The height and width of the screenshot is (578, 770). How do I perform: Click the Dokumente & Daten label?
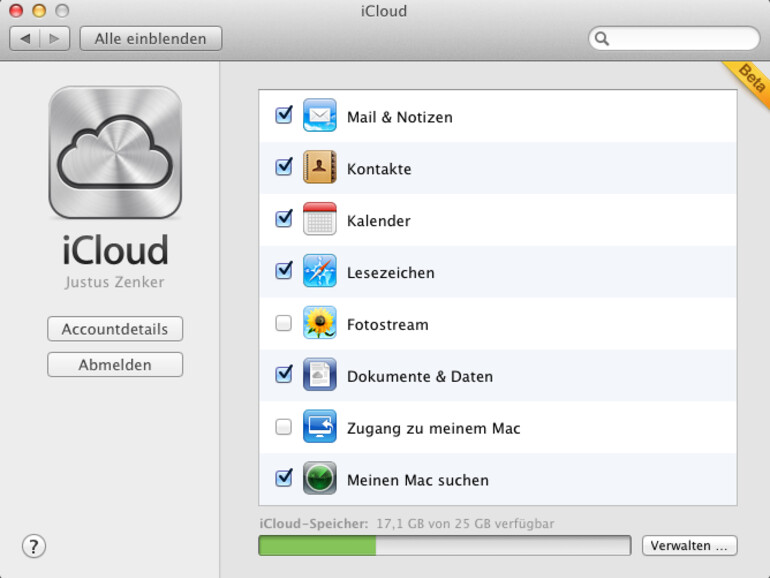(x=420, y=376)
